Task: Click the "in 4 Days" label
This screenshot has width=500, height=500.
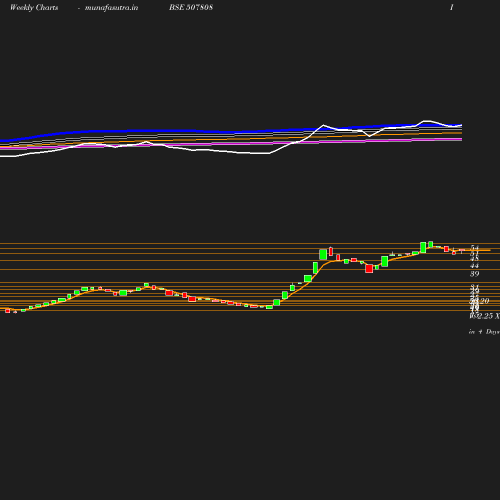Action: tap(484, 332)
